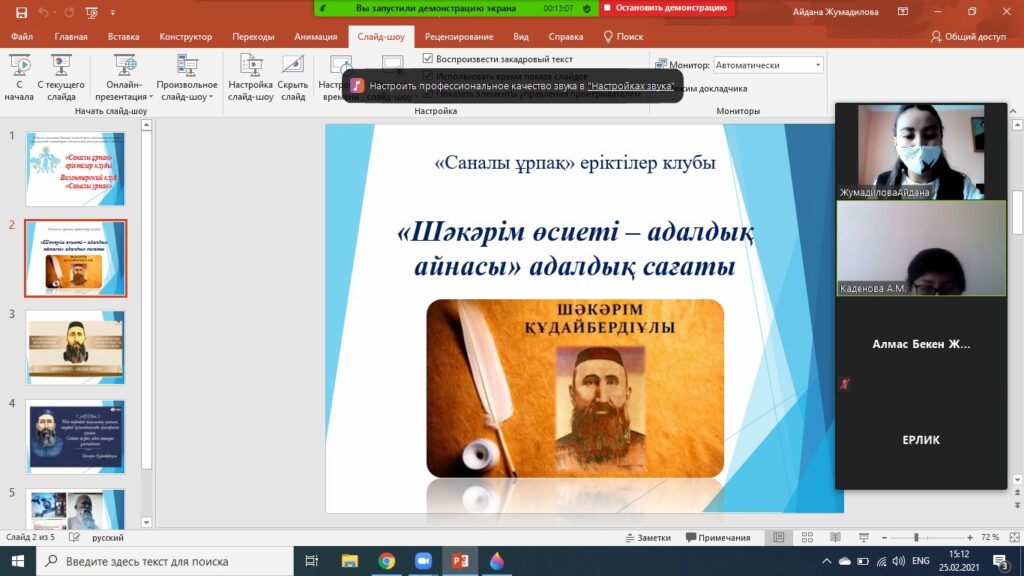This screenshot has height=576, width=1024.
Task: Start slideshow from beginning (С начала)
Action: pos(20,78)
